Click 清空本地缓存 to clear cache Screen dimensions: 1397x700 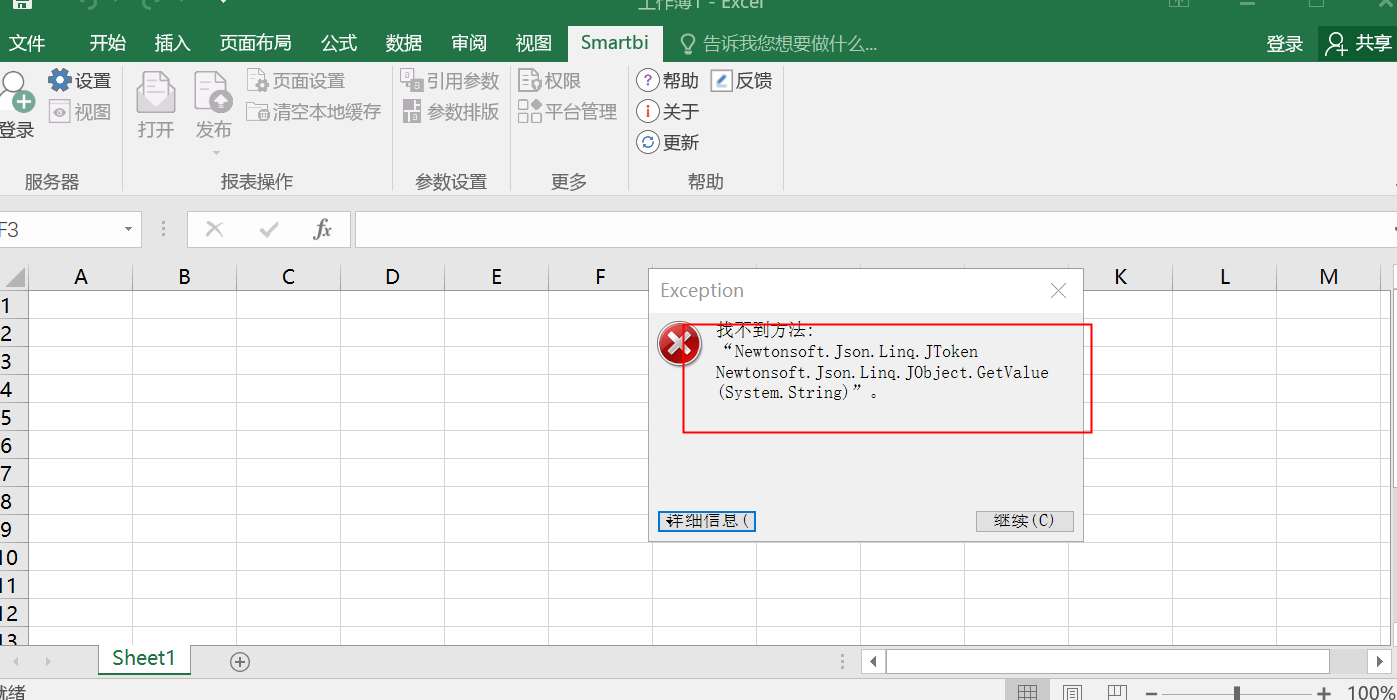click(x=314, y=112)
